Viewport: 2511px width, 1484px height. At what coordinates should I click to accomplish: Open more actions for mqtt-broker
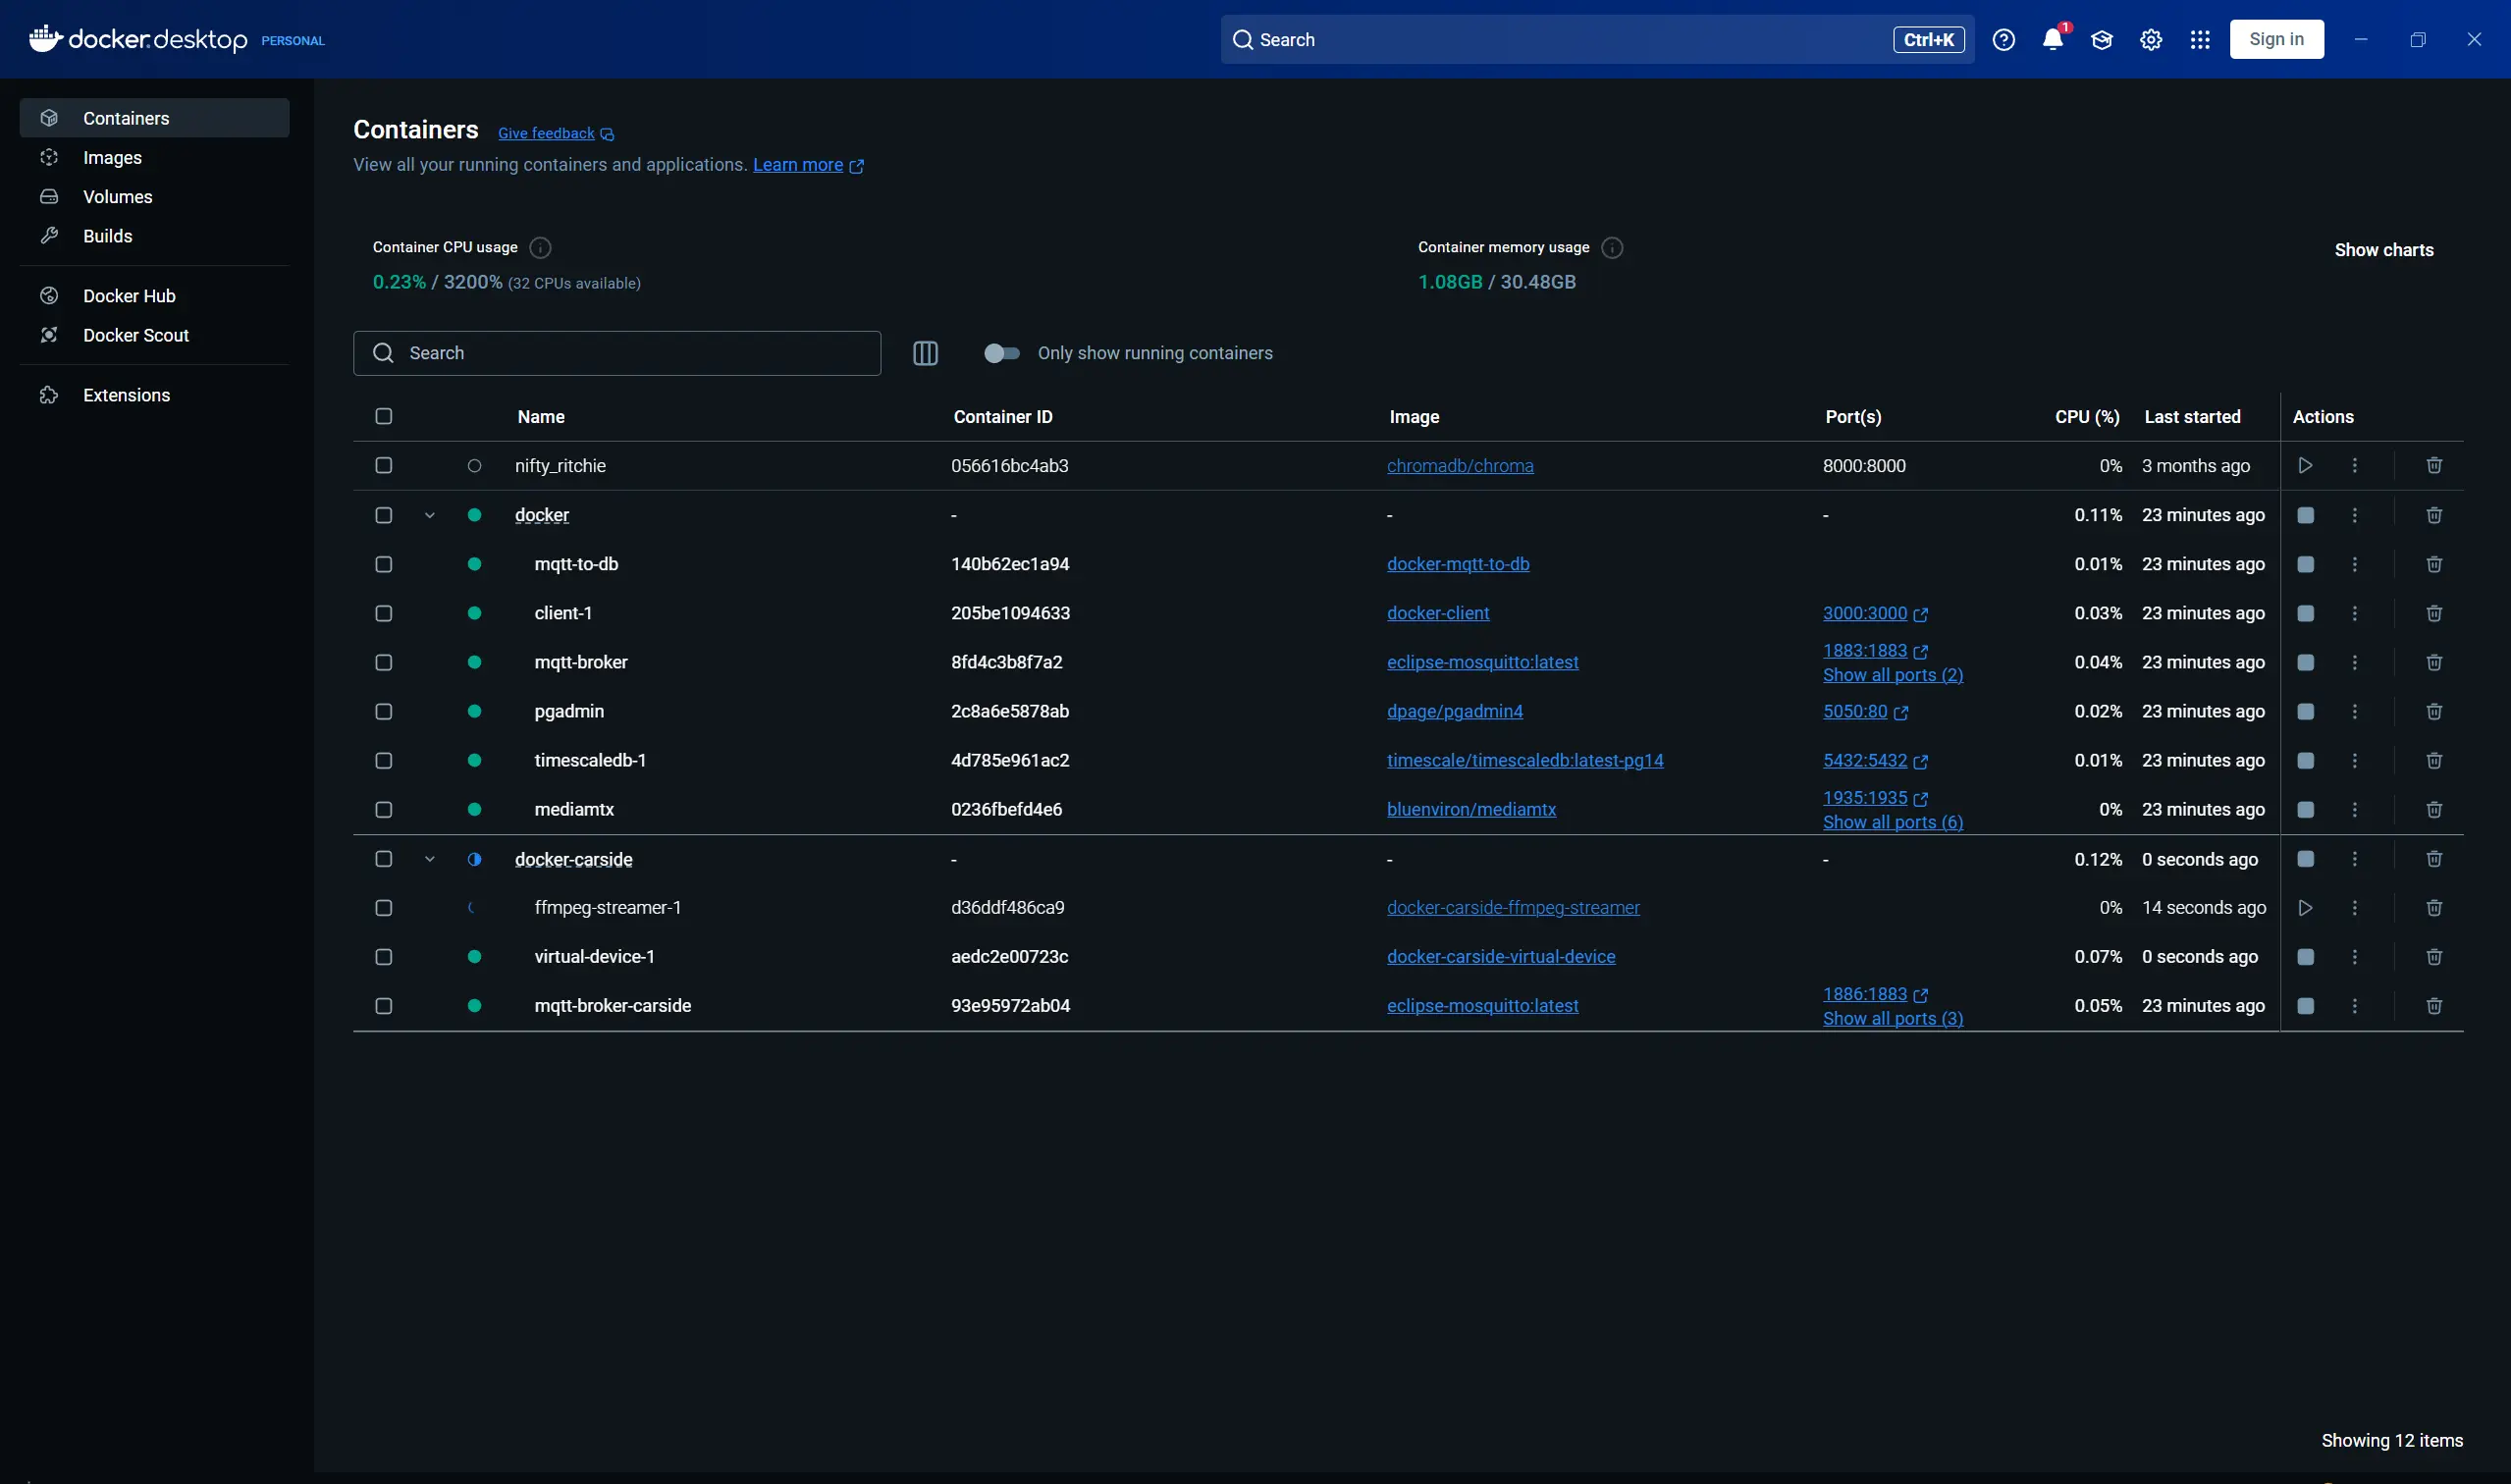click(2354, 662)
